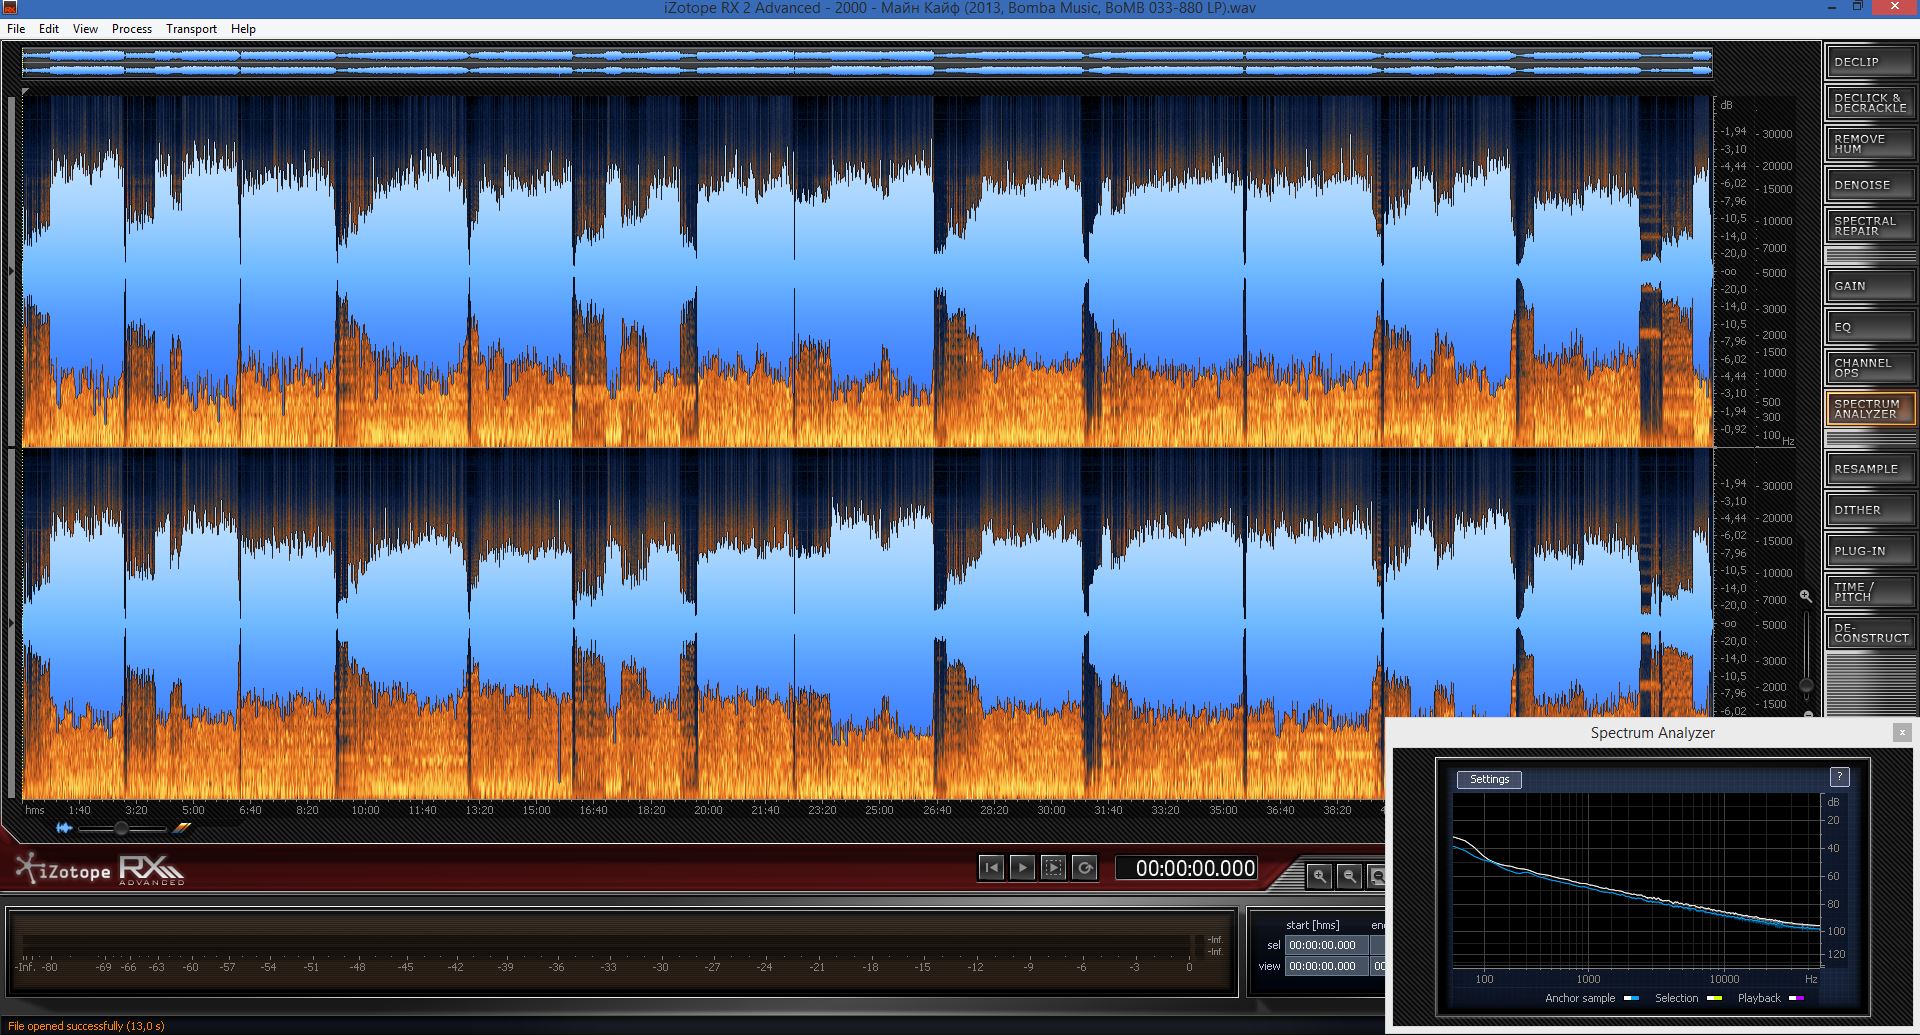Open the Spectrum Analyzer help
This screenshot has width=1920, height=1035.
click(1839, 777)
